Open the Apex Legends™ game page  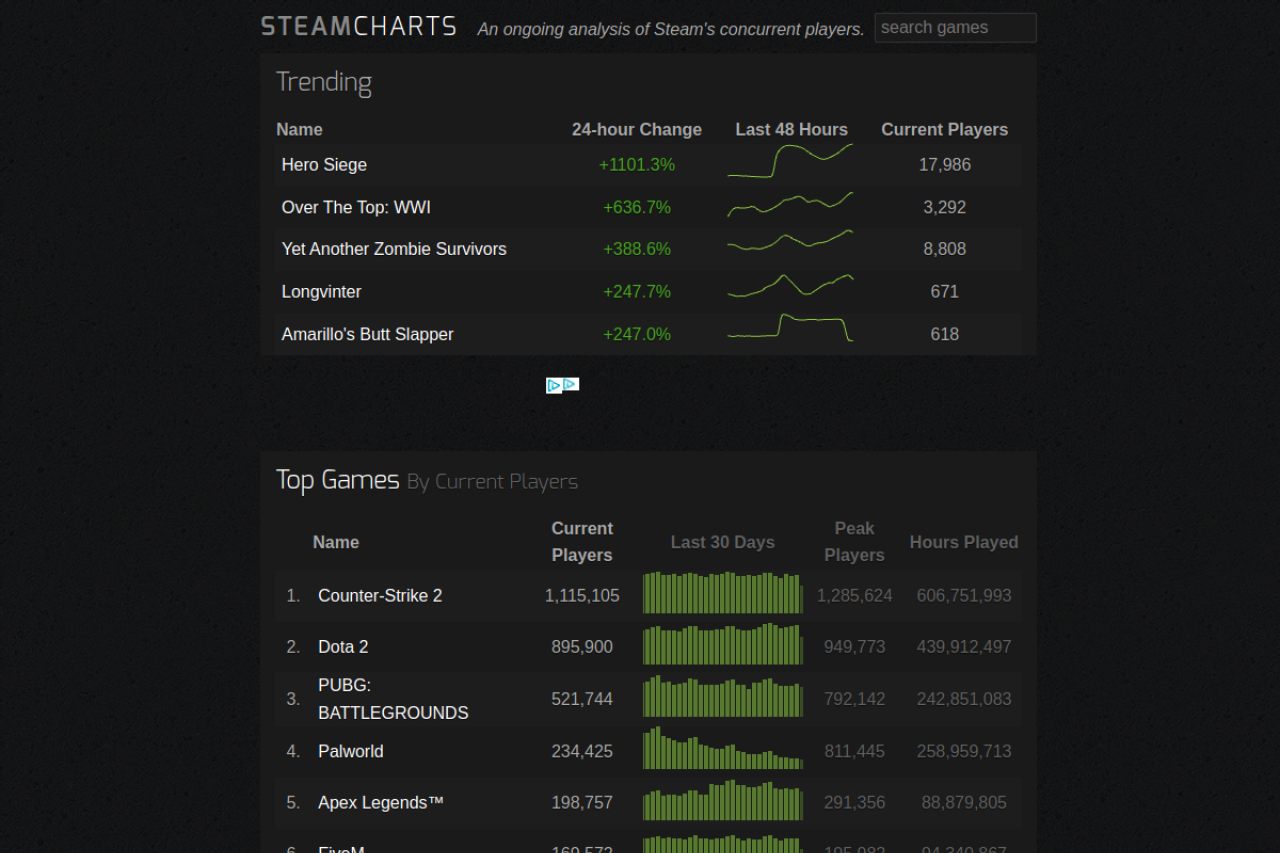click(381, 802)
